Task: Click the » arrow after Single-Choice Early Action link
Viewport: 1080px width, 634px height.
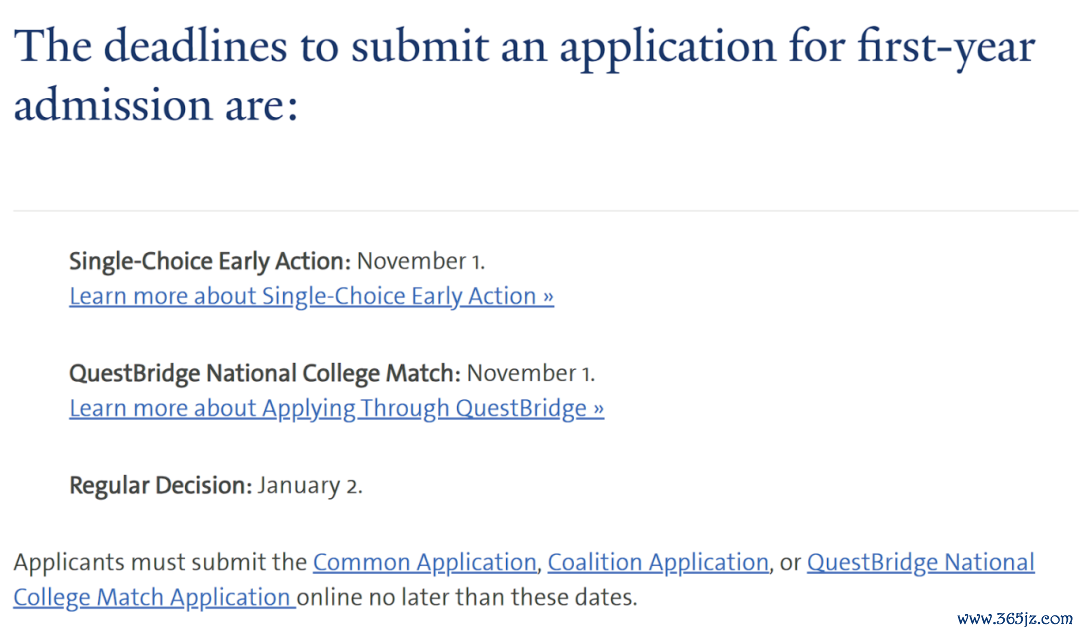Action: 548,296
